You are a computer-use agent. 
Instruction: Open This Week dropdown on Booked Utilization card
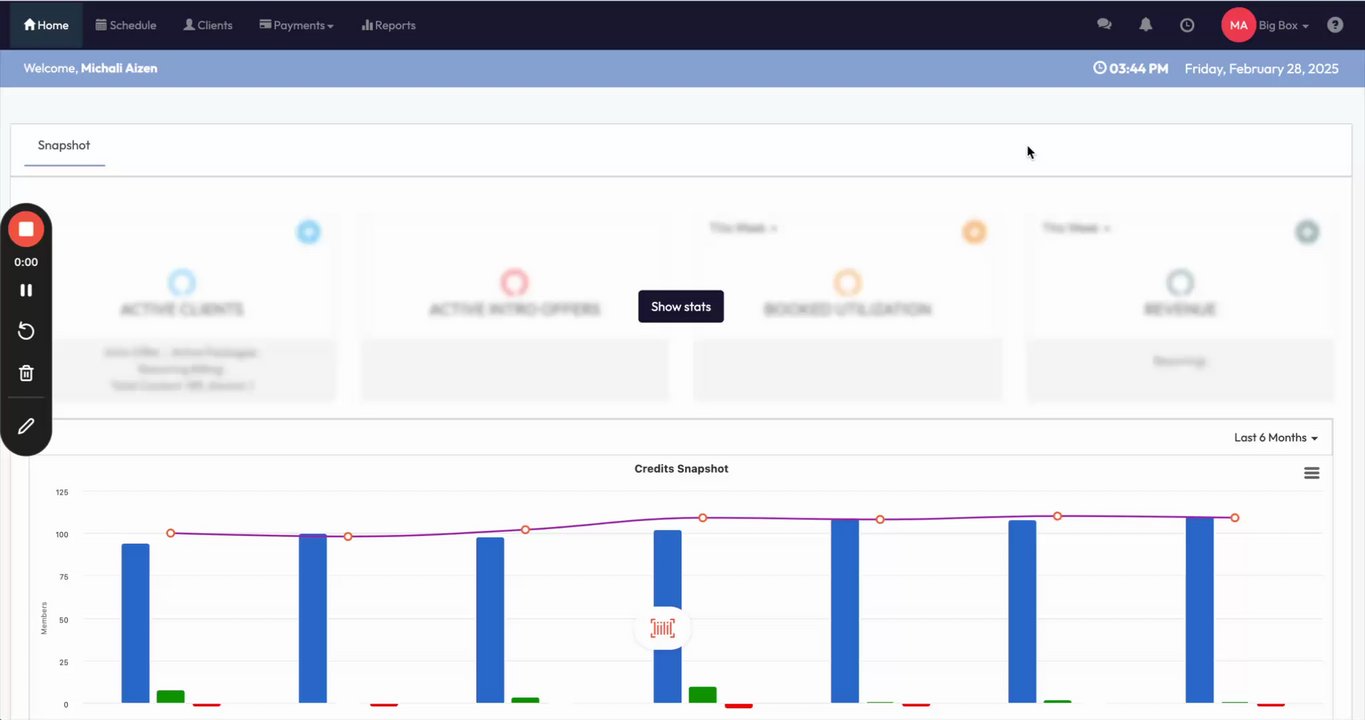743,228
